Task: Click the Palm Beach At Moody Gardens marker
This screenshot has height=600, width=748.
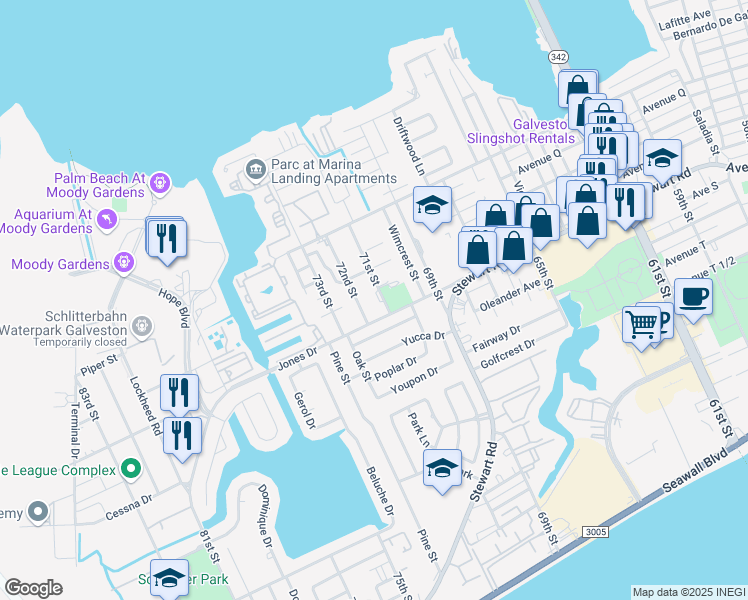Action: tap(160, 184)
